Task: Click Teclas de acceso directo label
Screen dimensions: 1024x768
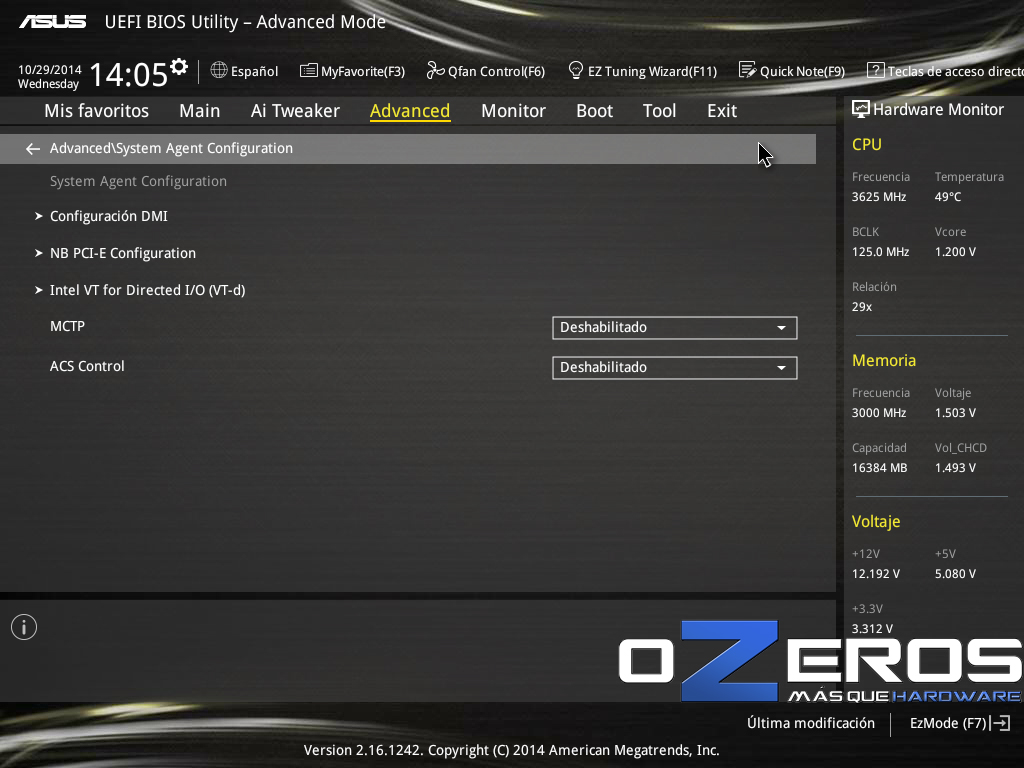Action: coord(955,71)
